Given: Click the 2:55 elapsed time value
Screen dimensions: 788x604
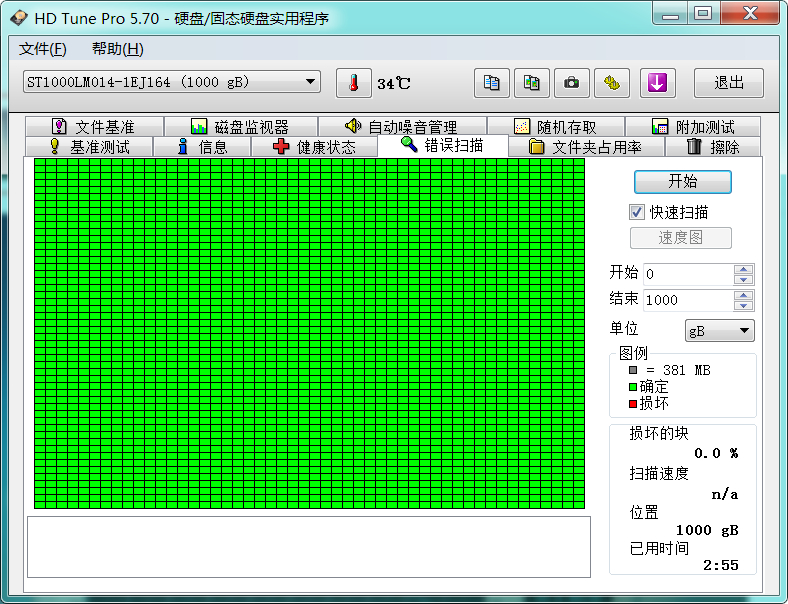Looking at the screenshot, I should tap(721, 565).
